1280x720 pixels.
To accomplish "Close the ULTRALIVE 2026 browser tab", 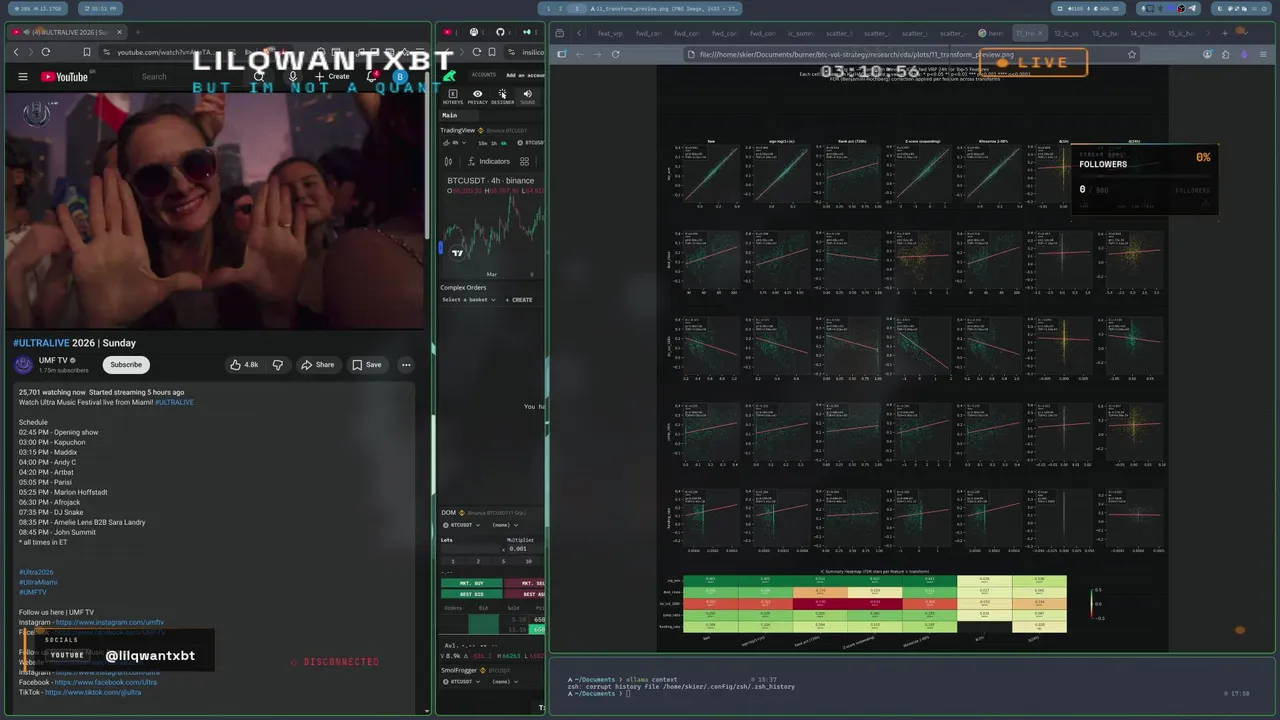I will pos(119,32).
